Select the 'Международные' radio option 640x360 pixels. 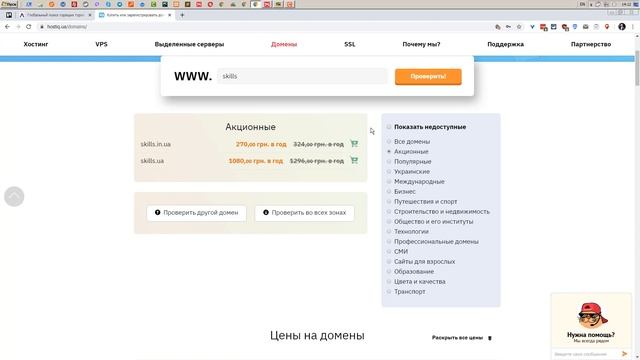coord(389,181)
